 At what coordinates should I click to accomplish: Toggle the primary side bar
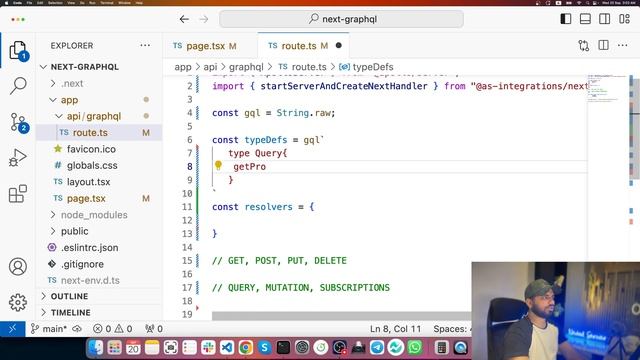coord(566,19)
